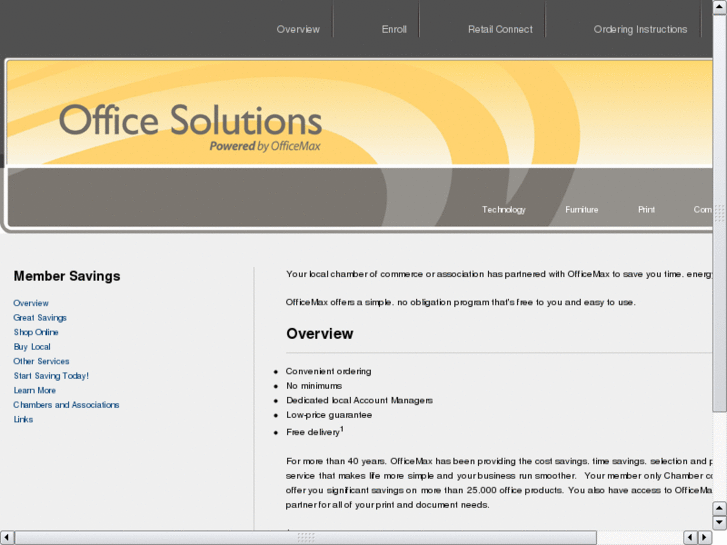This screenshot has height=545, width=727.
Task: Open Chambers and Associations link
Action: [66, 404]
